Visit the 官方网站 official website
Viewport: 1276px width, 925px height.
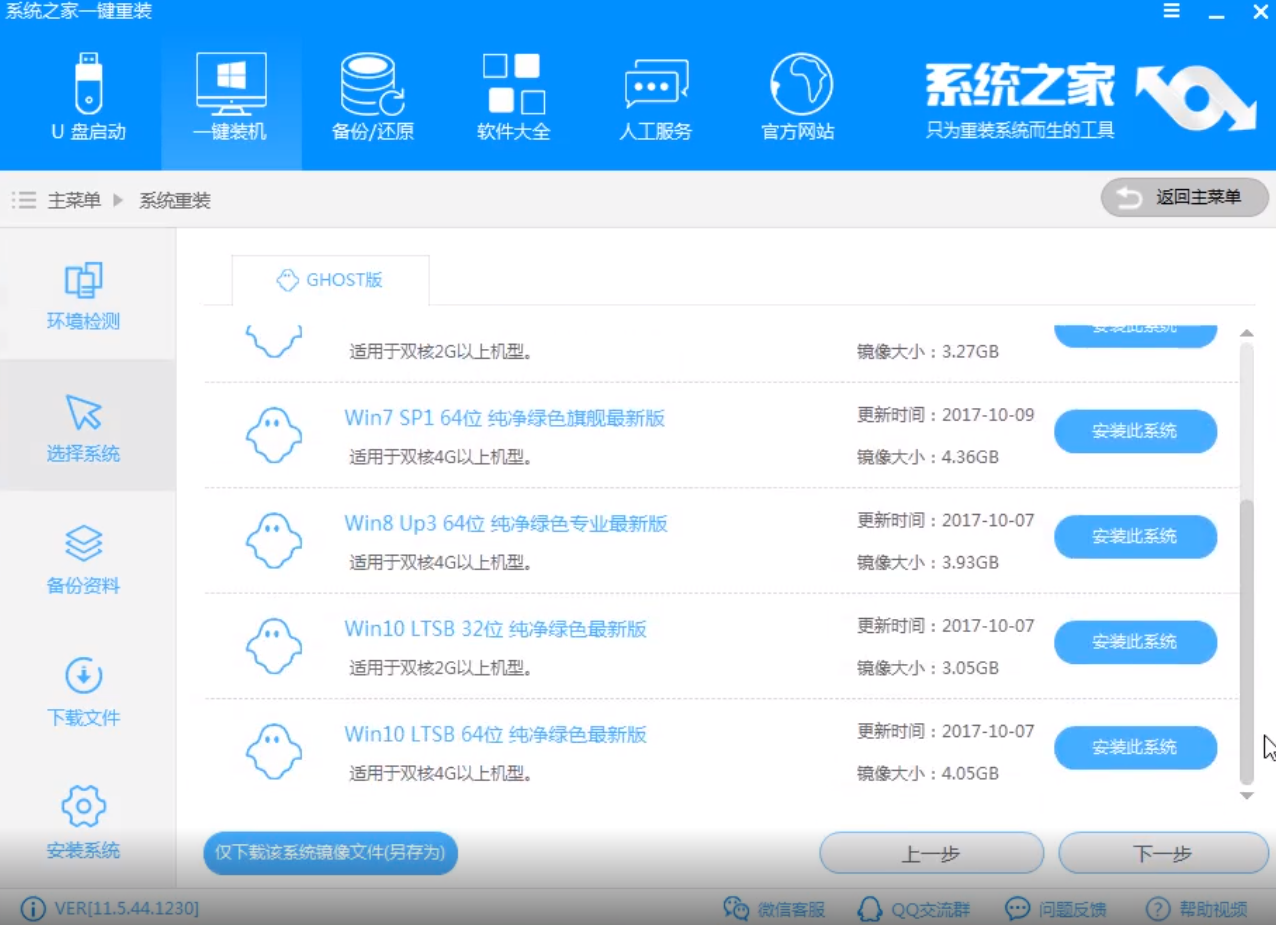(x=796, y=95)
